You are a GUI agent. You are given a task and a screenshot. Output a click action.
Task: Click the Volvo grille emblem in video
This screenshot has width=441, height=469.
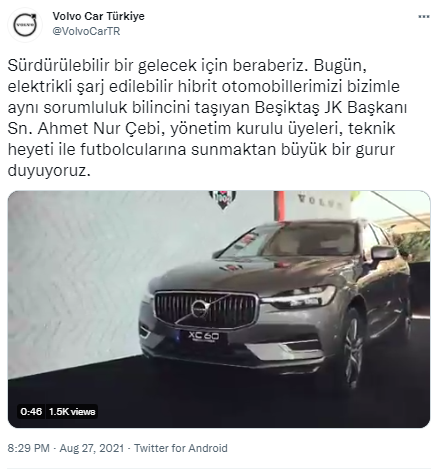click(x=199, y=308)
